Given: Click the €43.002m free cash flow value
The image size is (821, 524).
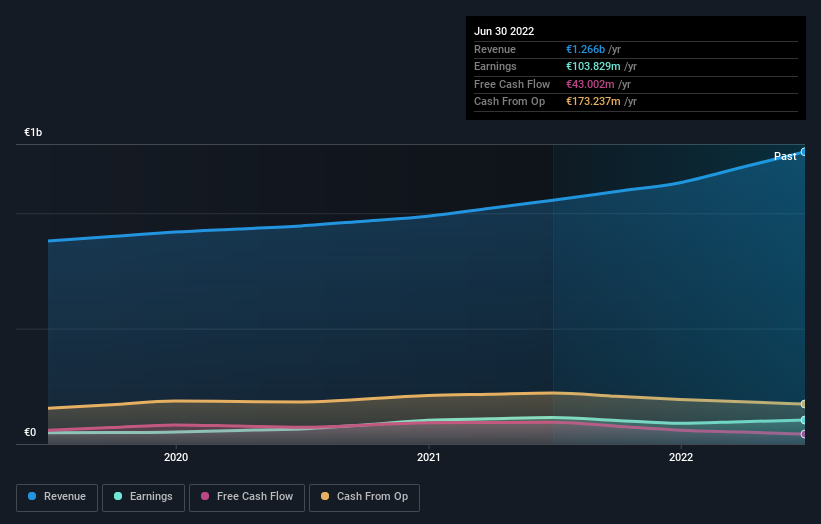Looking at the screenshot, I should click(x=590, y=84).
